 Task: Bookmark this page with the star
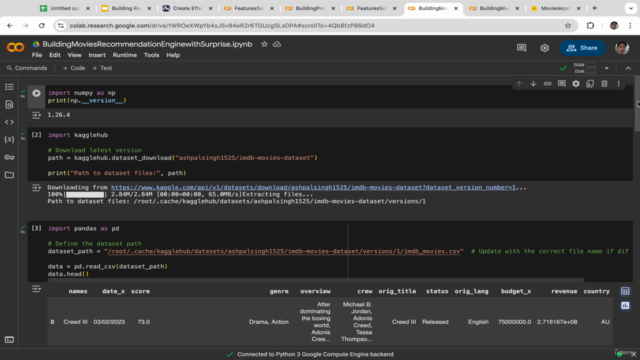coord(568,25)
